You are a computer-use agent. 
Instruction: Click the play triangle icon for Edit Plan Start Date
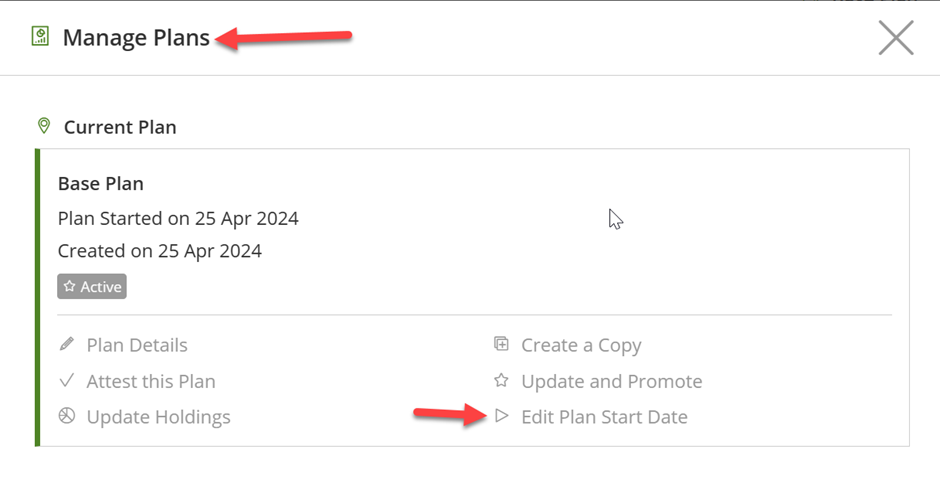click(x=502, y=415)
